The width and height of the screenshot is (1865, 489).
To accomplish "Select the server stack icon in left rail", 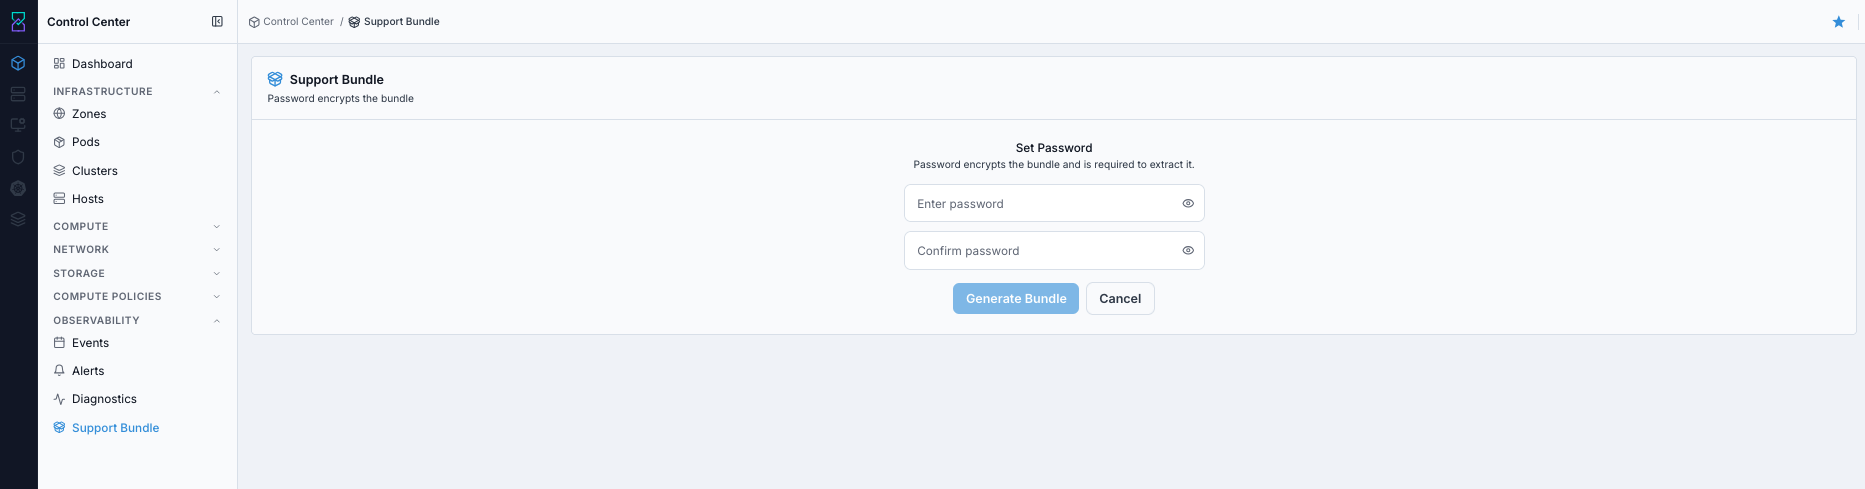I will tap(18, 94).
